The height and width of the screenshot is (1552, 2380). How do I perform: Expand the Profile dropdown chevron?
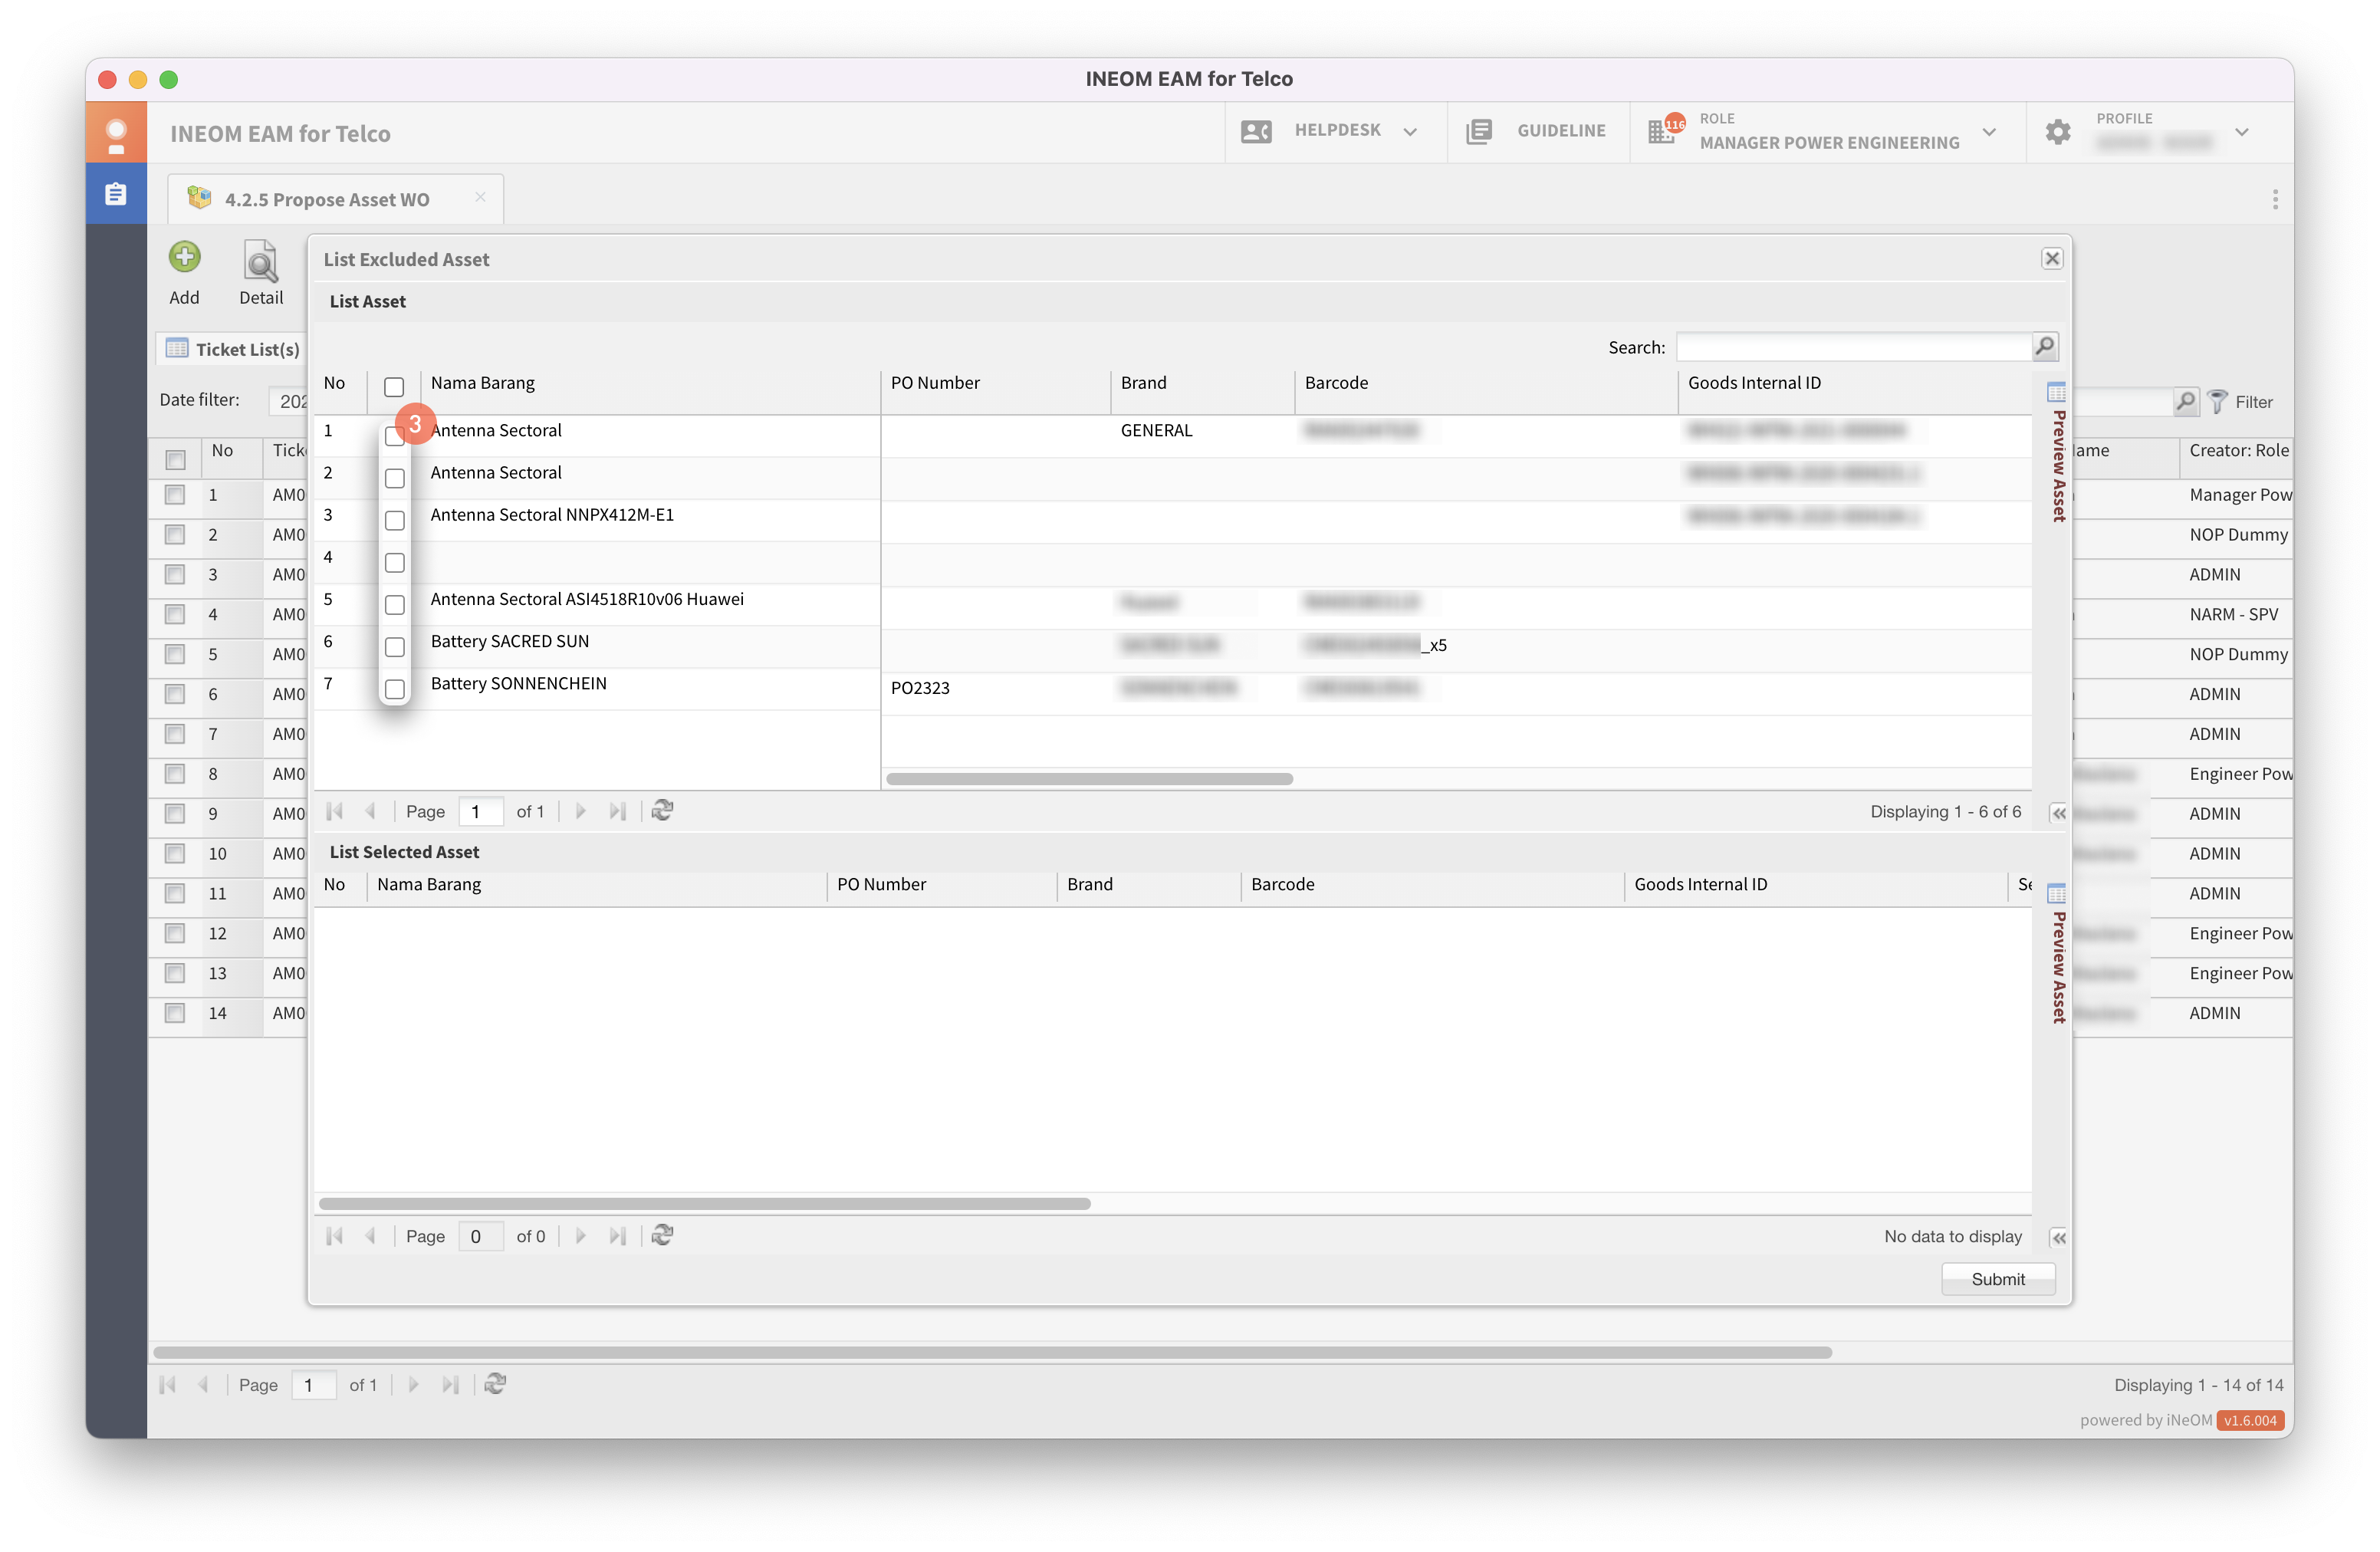click(x=2242, y=132)
